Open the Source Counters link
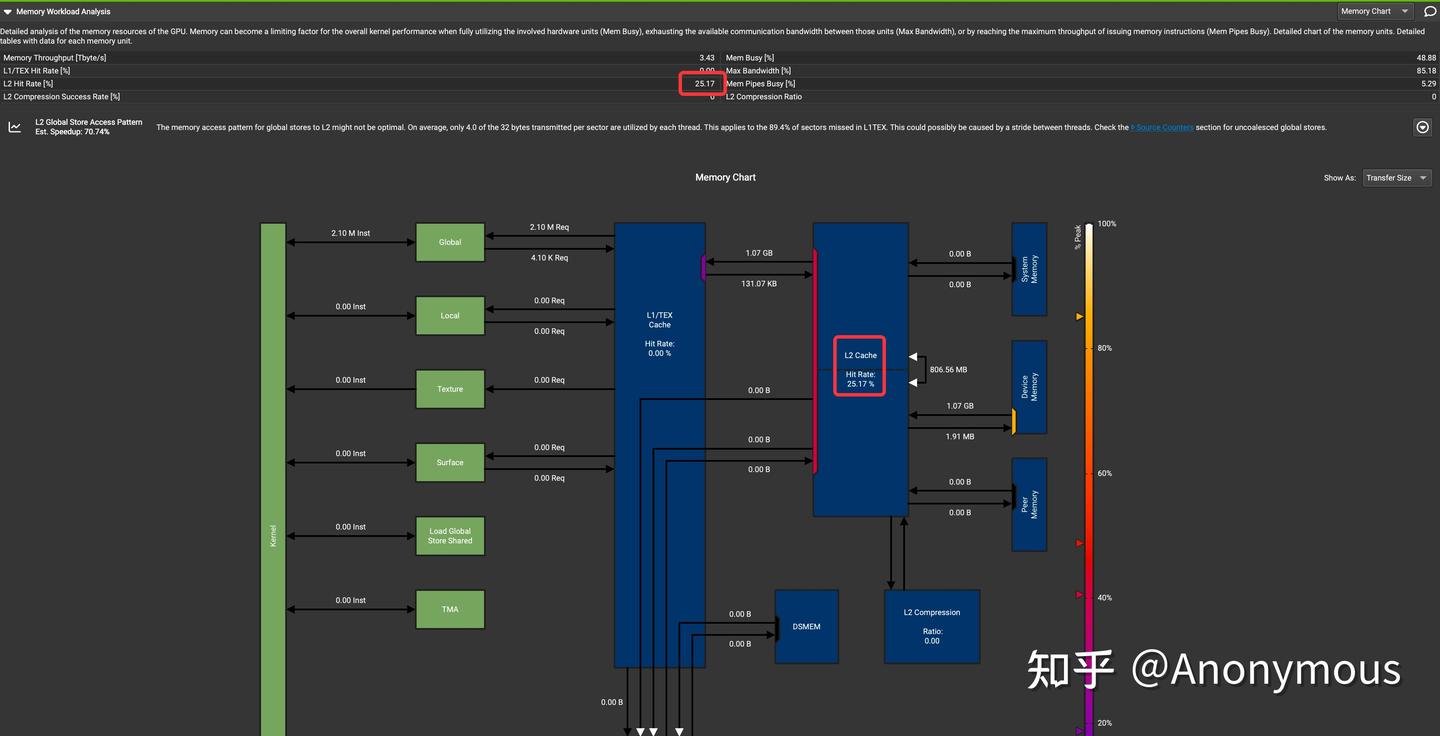This screenshot has width=1440, height=736. [x=1161, y=127]
